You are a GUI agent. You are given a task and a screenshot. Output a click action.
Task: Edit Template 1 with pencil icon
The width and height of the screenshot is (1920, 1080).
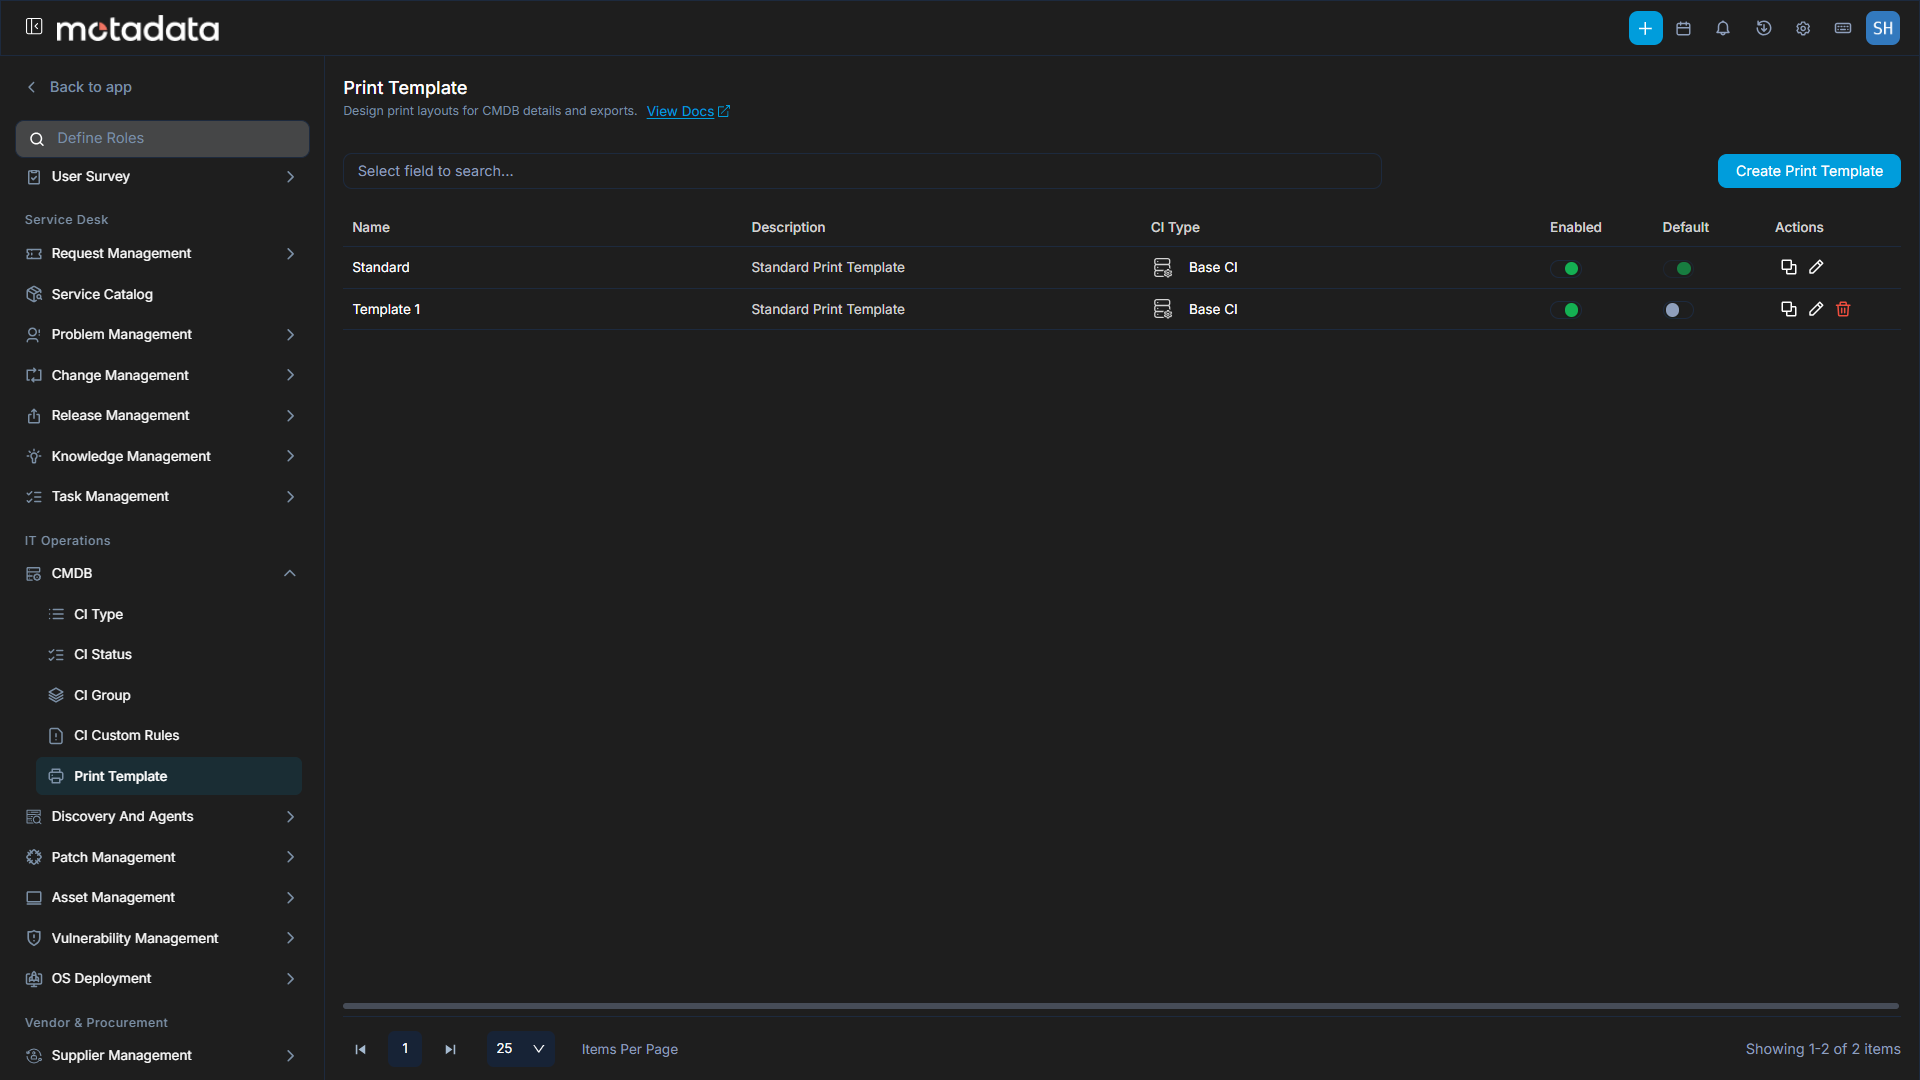[1816, 309]
